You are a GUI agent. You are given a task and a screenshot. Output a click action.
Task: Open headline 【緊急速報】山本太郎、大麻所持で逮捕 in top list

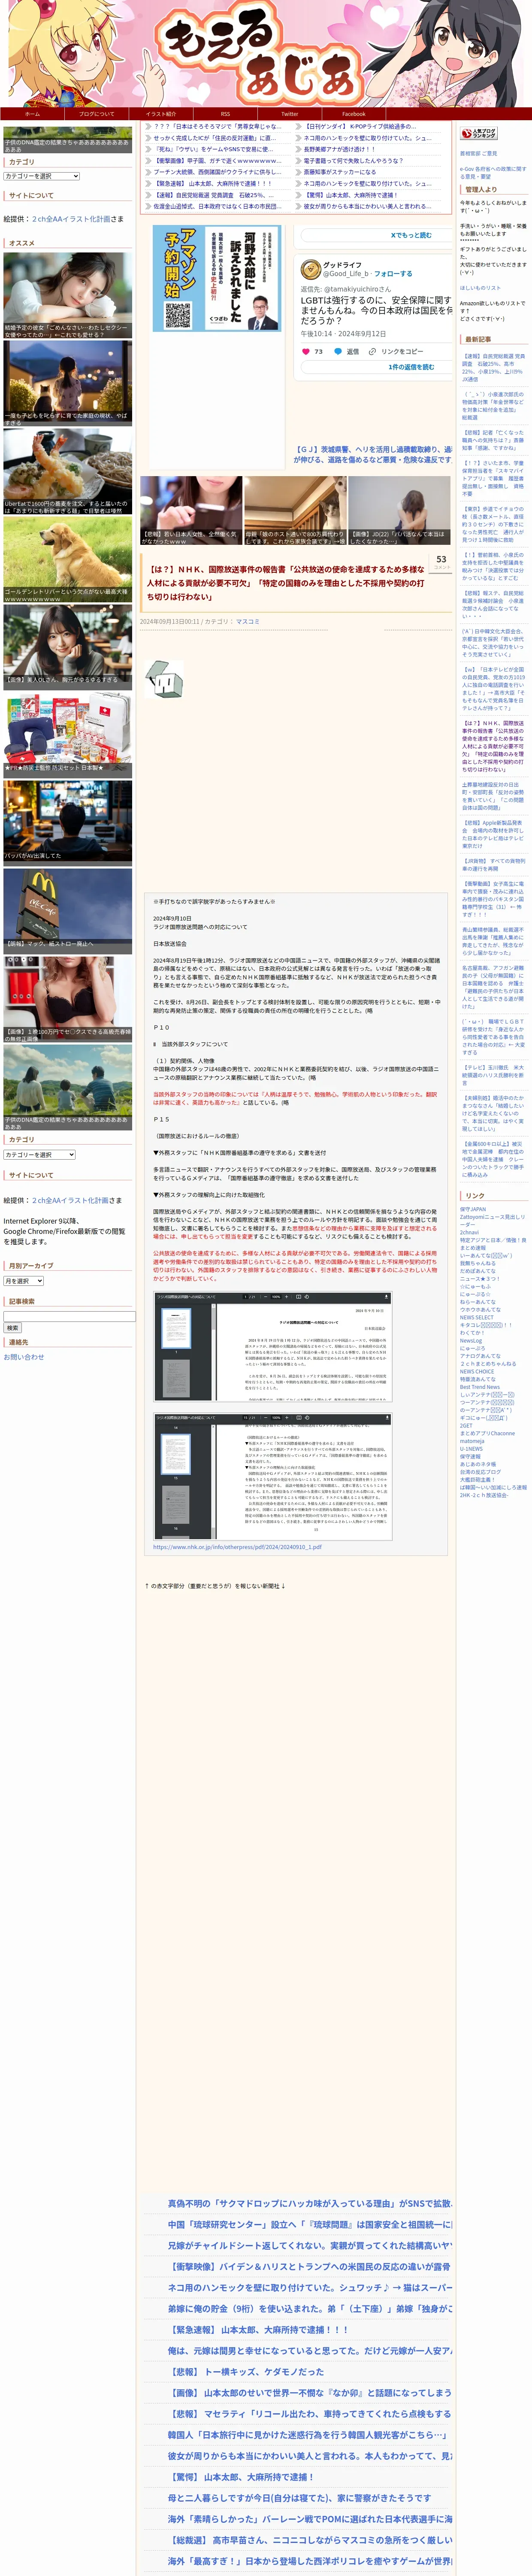(212, 184)
